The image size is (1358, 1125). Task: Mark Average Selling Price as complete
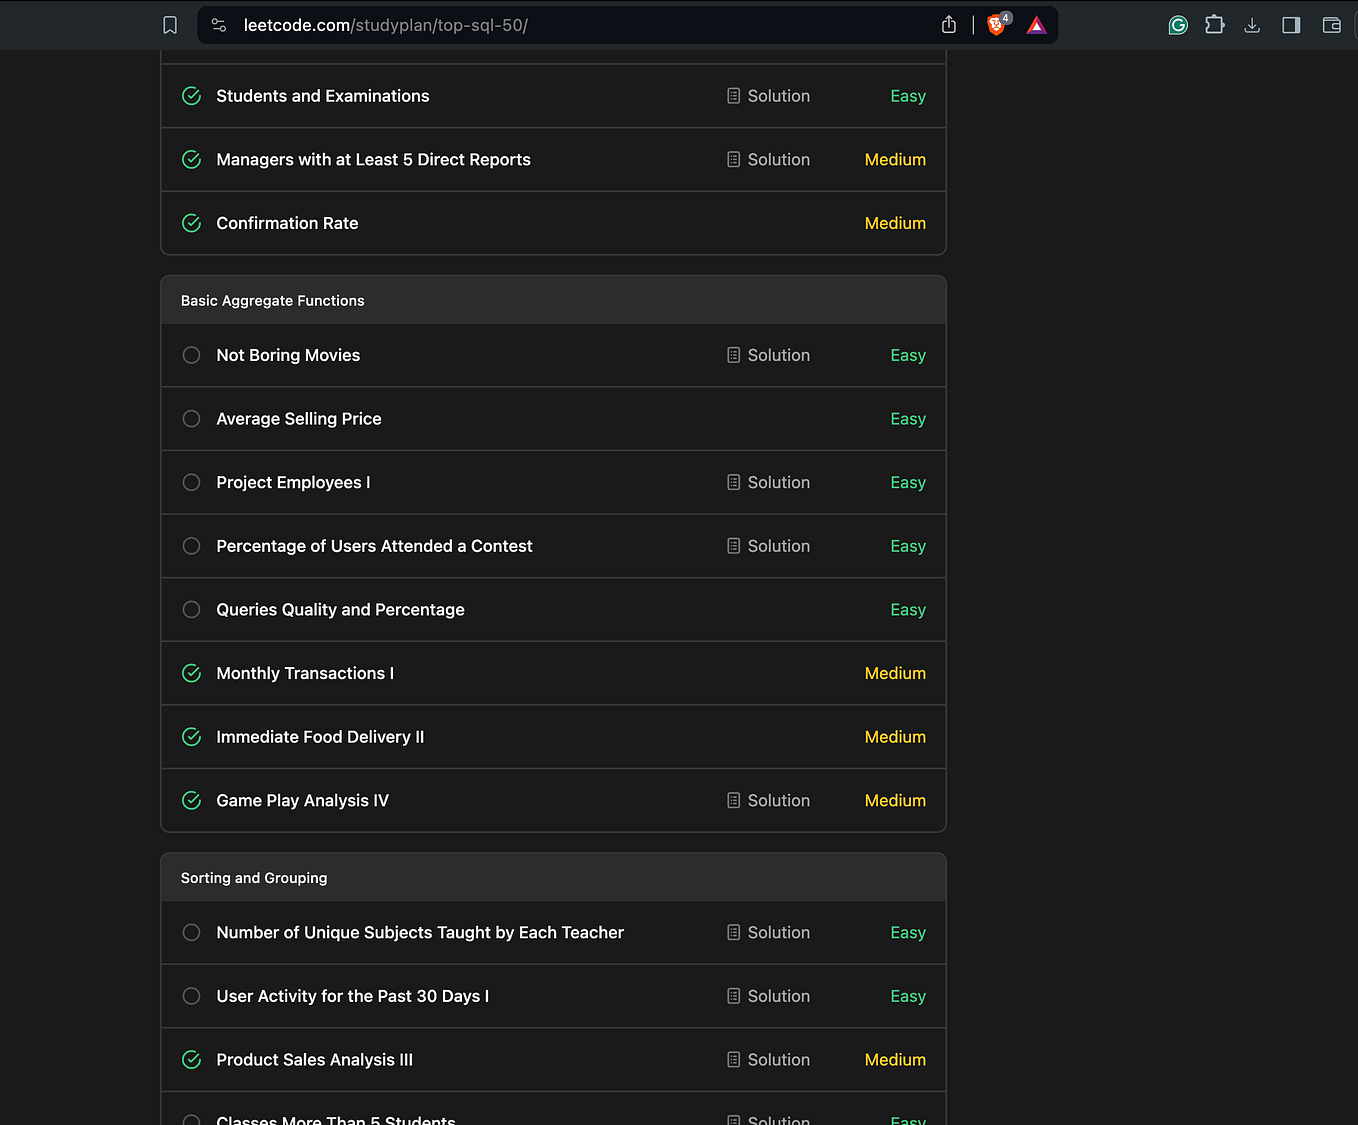(x=191, y=419)
